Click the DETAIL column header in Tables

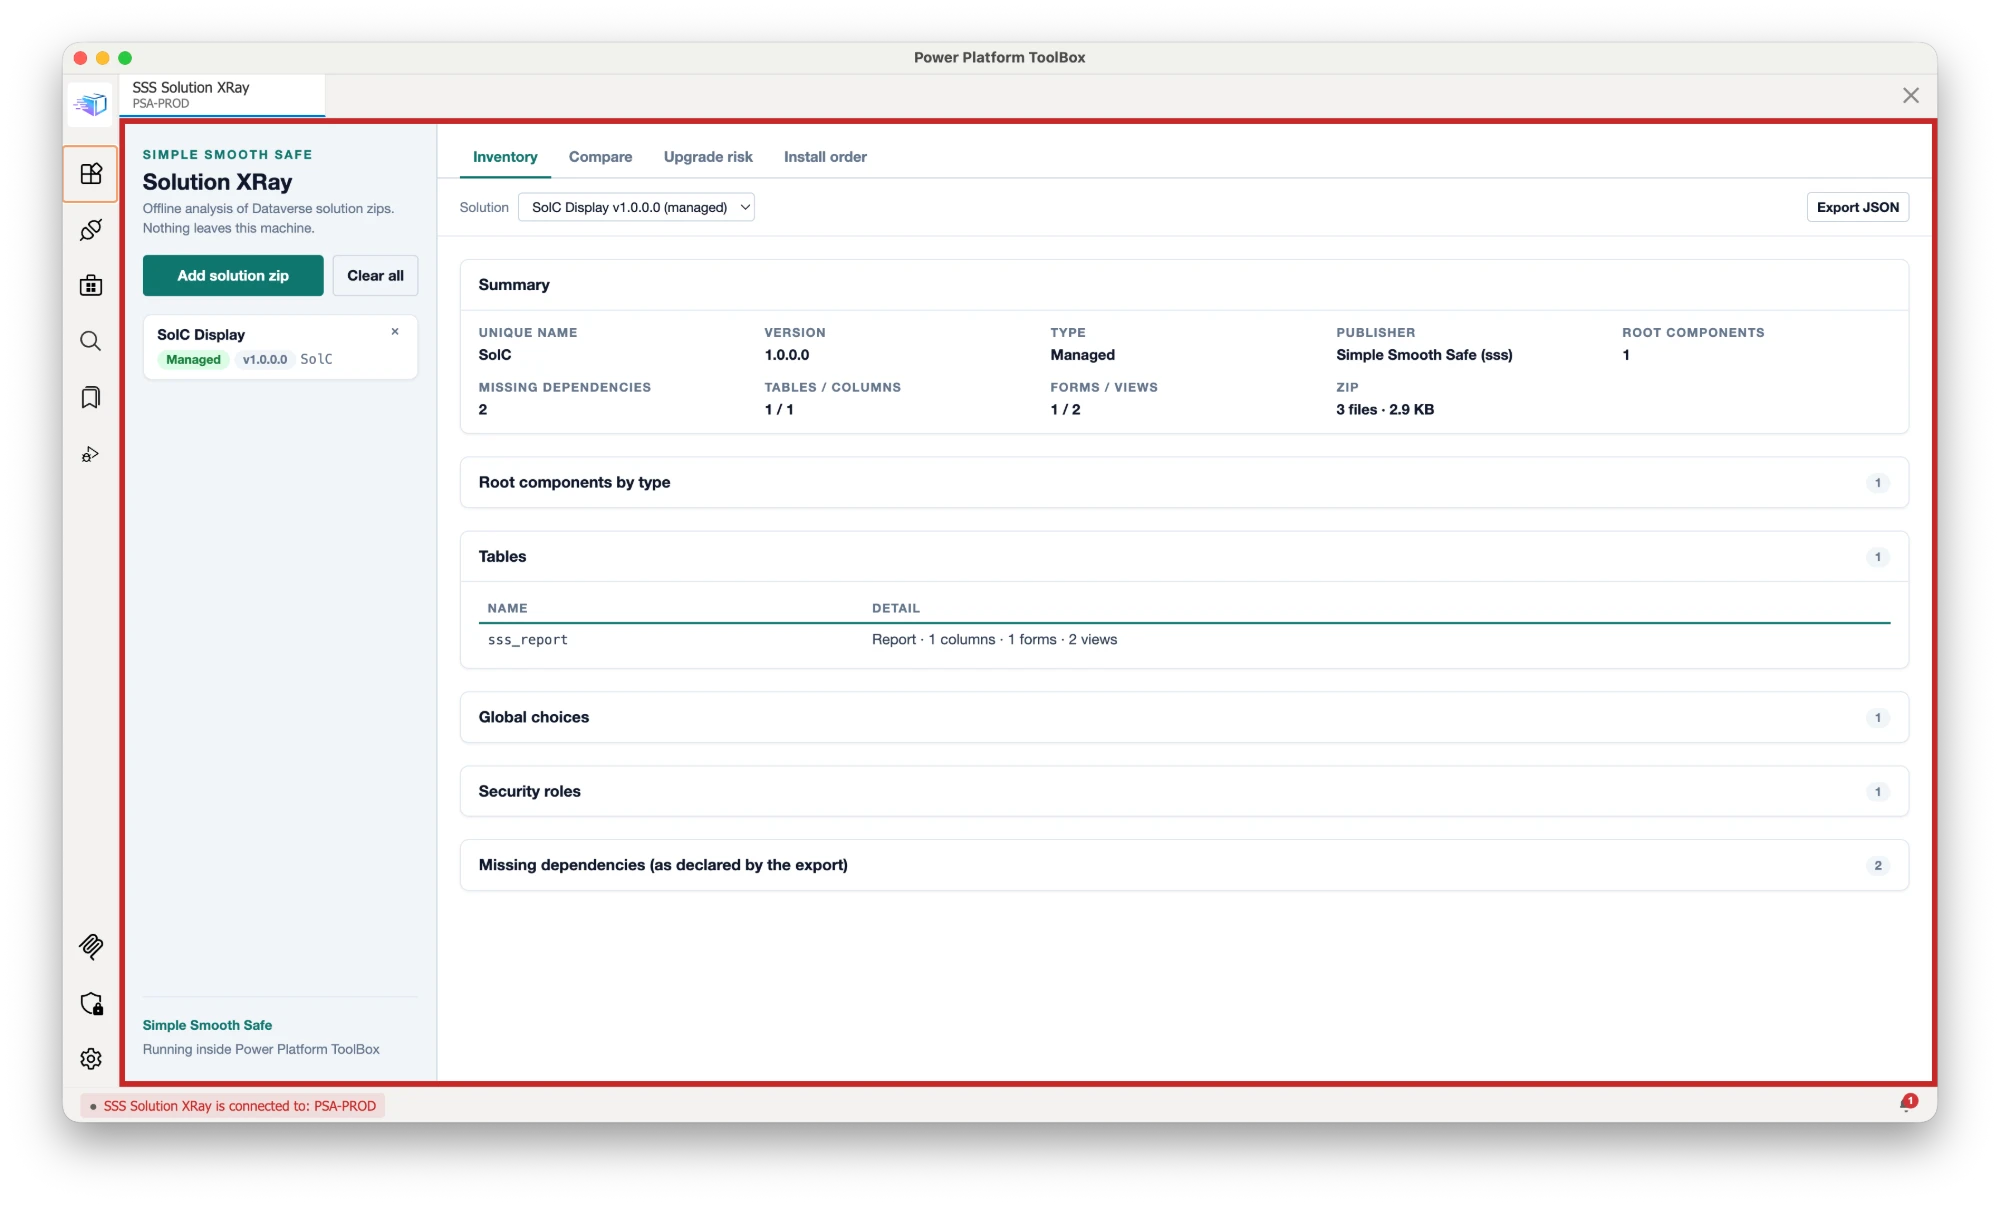pyautogui.click(x=895, y=608)
